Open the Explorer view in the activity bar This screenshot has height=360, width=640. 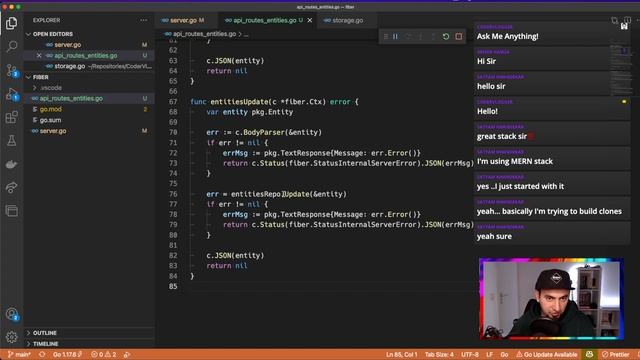tap(11, 23)
